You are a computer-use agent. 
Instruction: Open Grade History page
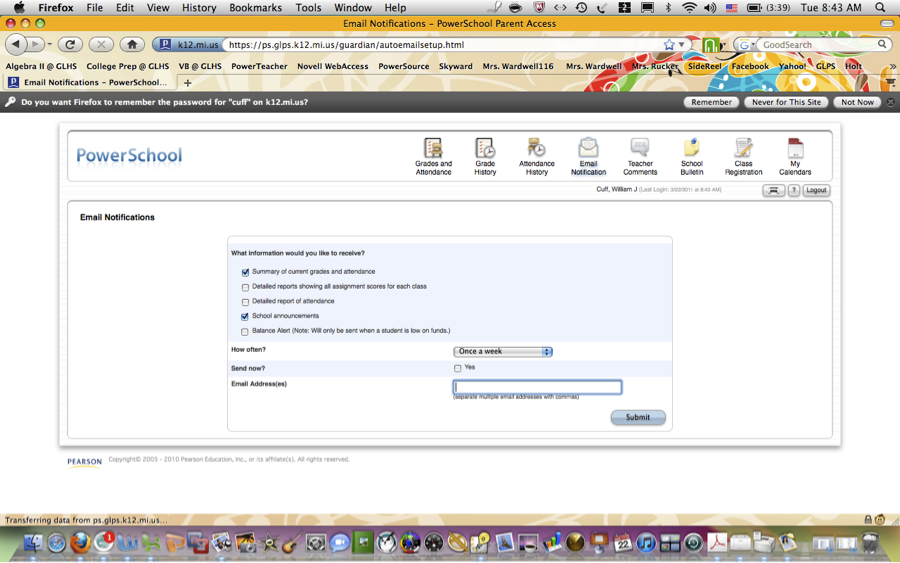pos(485,156)
